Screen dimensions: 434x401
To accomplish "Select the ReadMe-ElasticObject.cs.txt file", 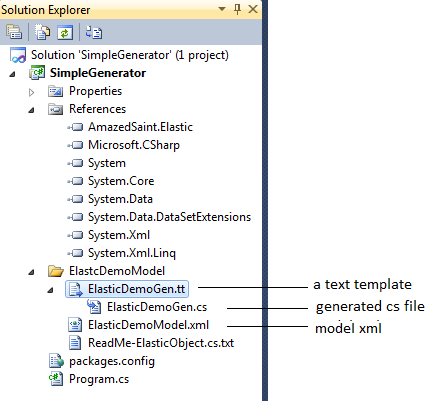I will click(161, 343).
